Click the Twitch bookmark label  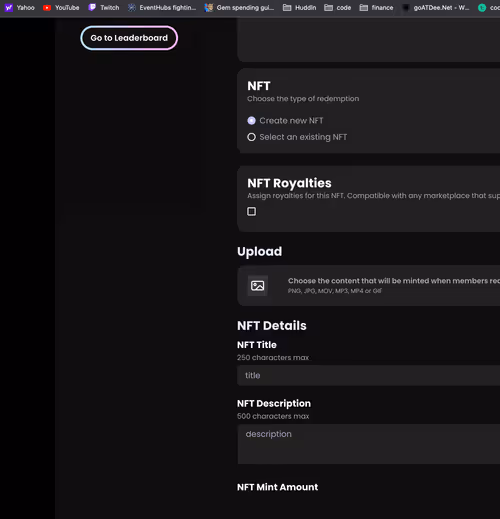110,8
